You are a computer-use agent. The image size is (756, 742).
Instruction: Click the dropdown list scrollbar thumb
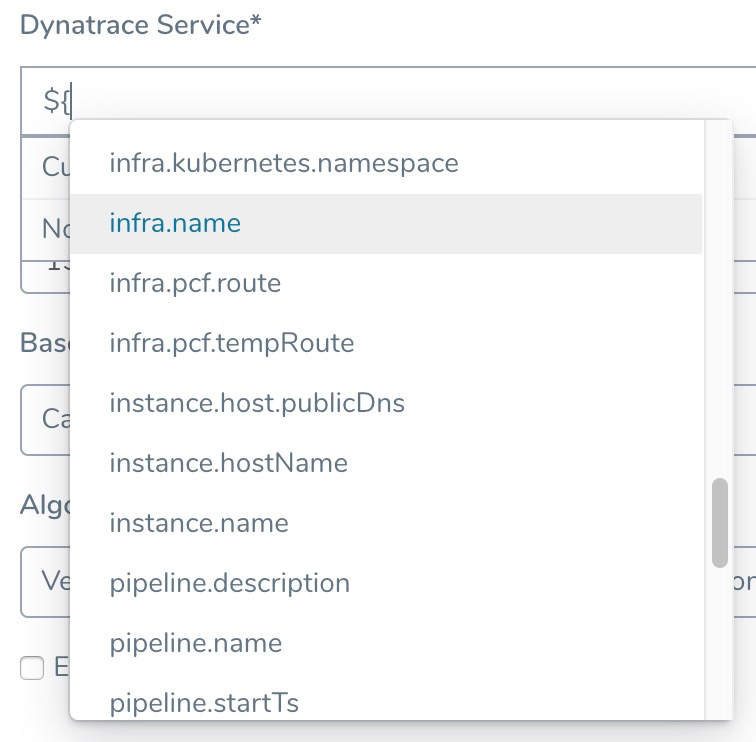click(x=720, y=523)
